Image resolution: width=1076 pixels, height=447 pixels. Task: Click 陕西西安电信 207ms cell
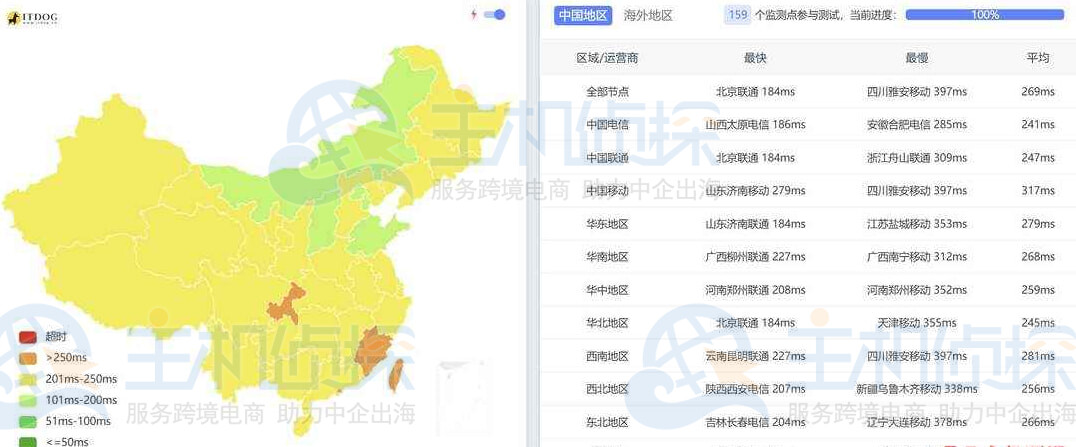[x=755, y=389]
